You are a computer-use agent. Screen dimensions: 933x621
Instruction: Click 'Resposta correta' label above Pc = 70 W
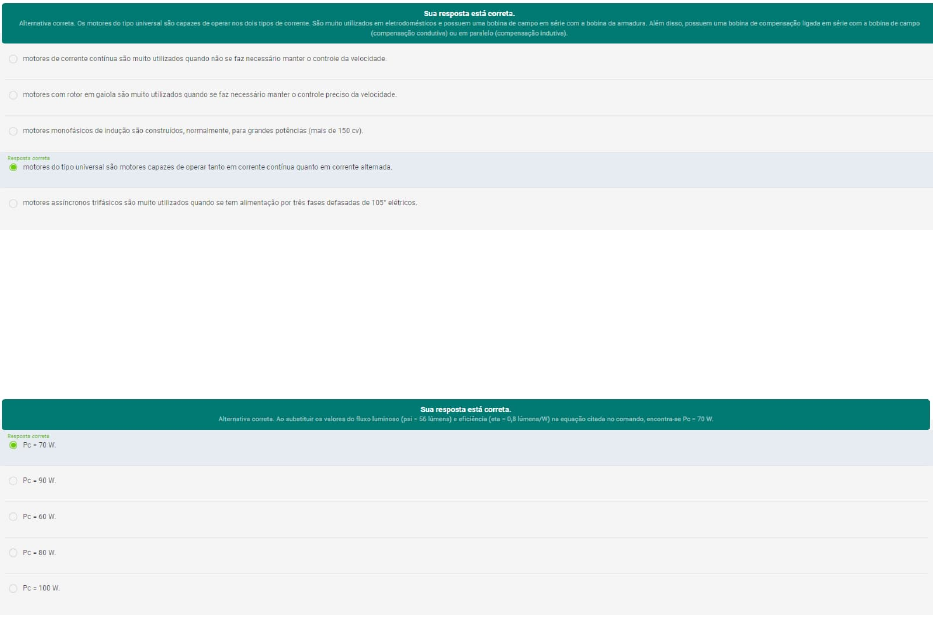[28, 436]
